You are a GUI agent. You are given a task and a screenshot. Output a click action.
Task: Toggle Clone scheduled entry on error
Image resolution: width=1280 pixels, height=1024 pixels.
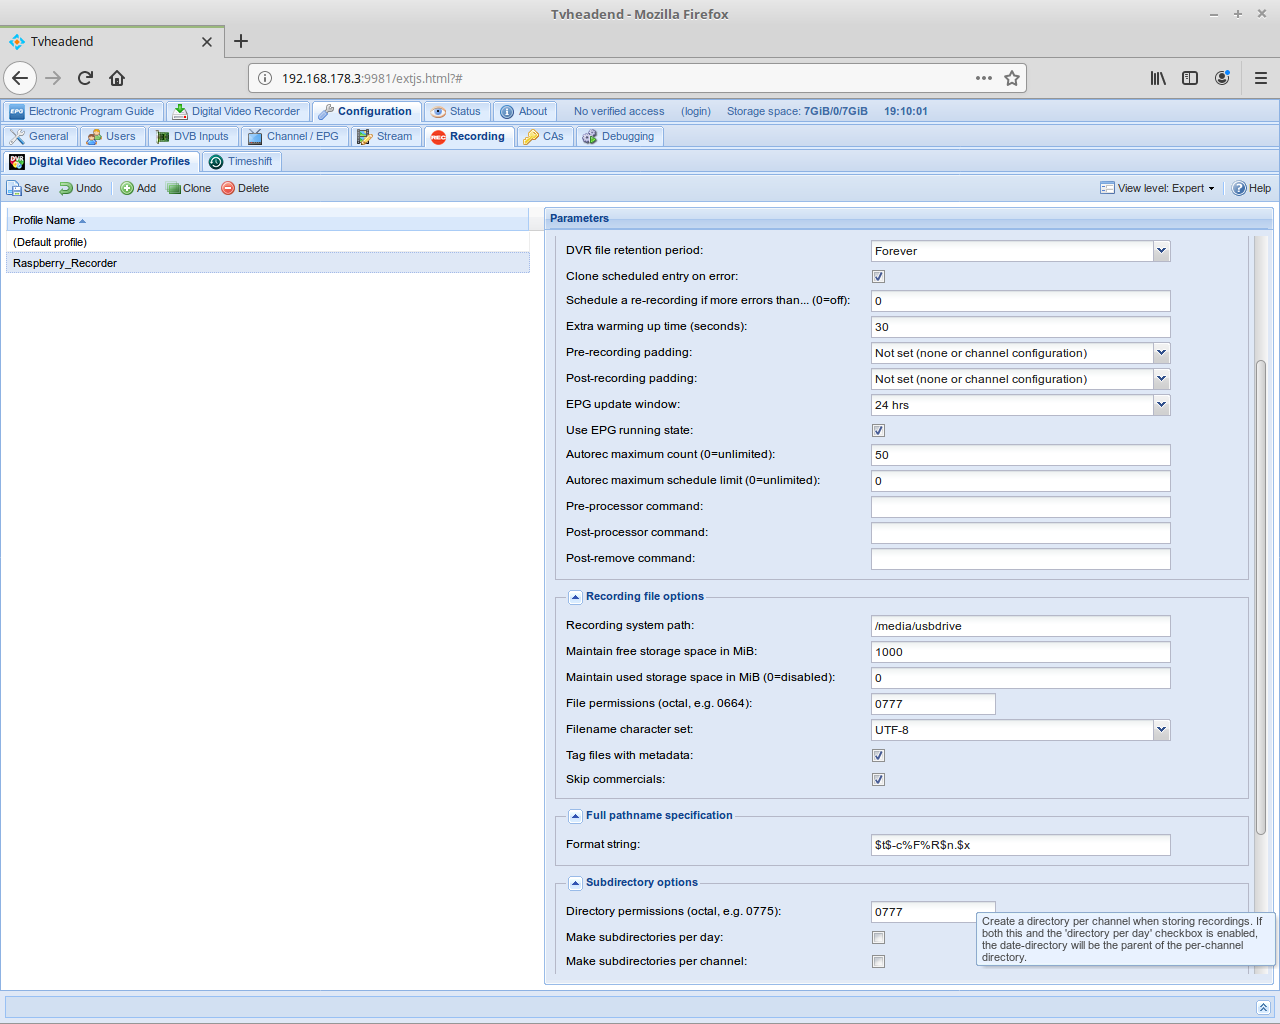click(x=878, y=276)
